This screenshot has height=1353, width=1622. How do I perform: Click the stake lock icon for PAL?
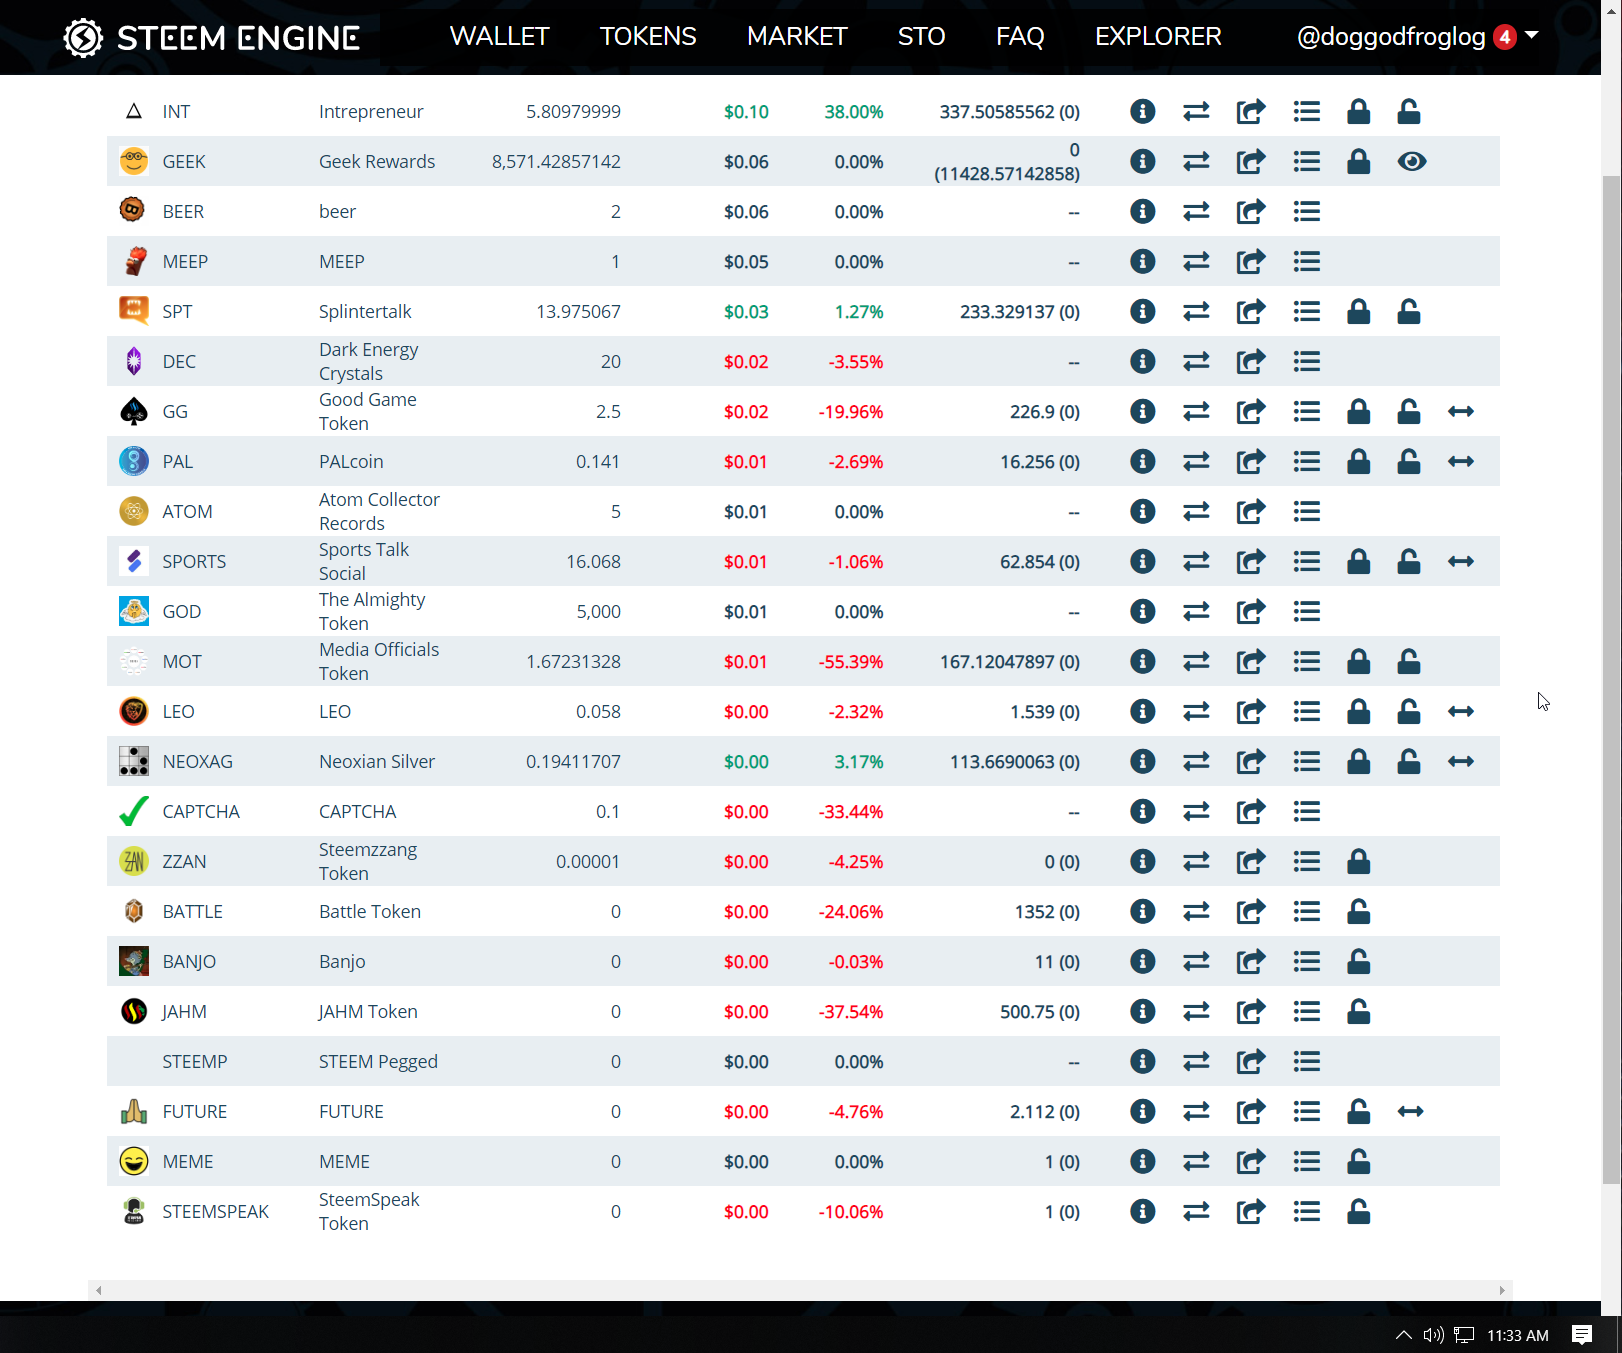[x=1358, y=461]
